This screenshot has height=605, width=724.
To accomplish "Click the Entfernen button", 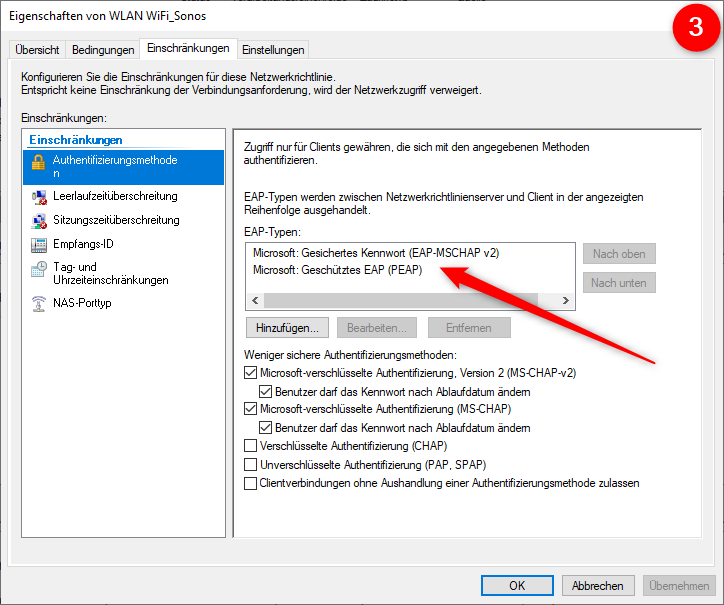I will pyautogui.click(x=469, y=328).
